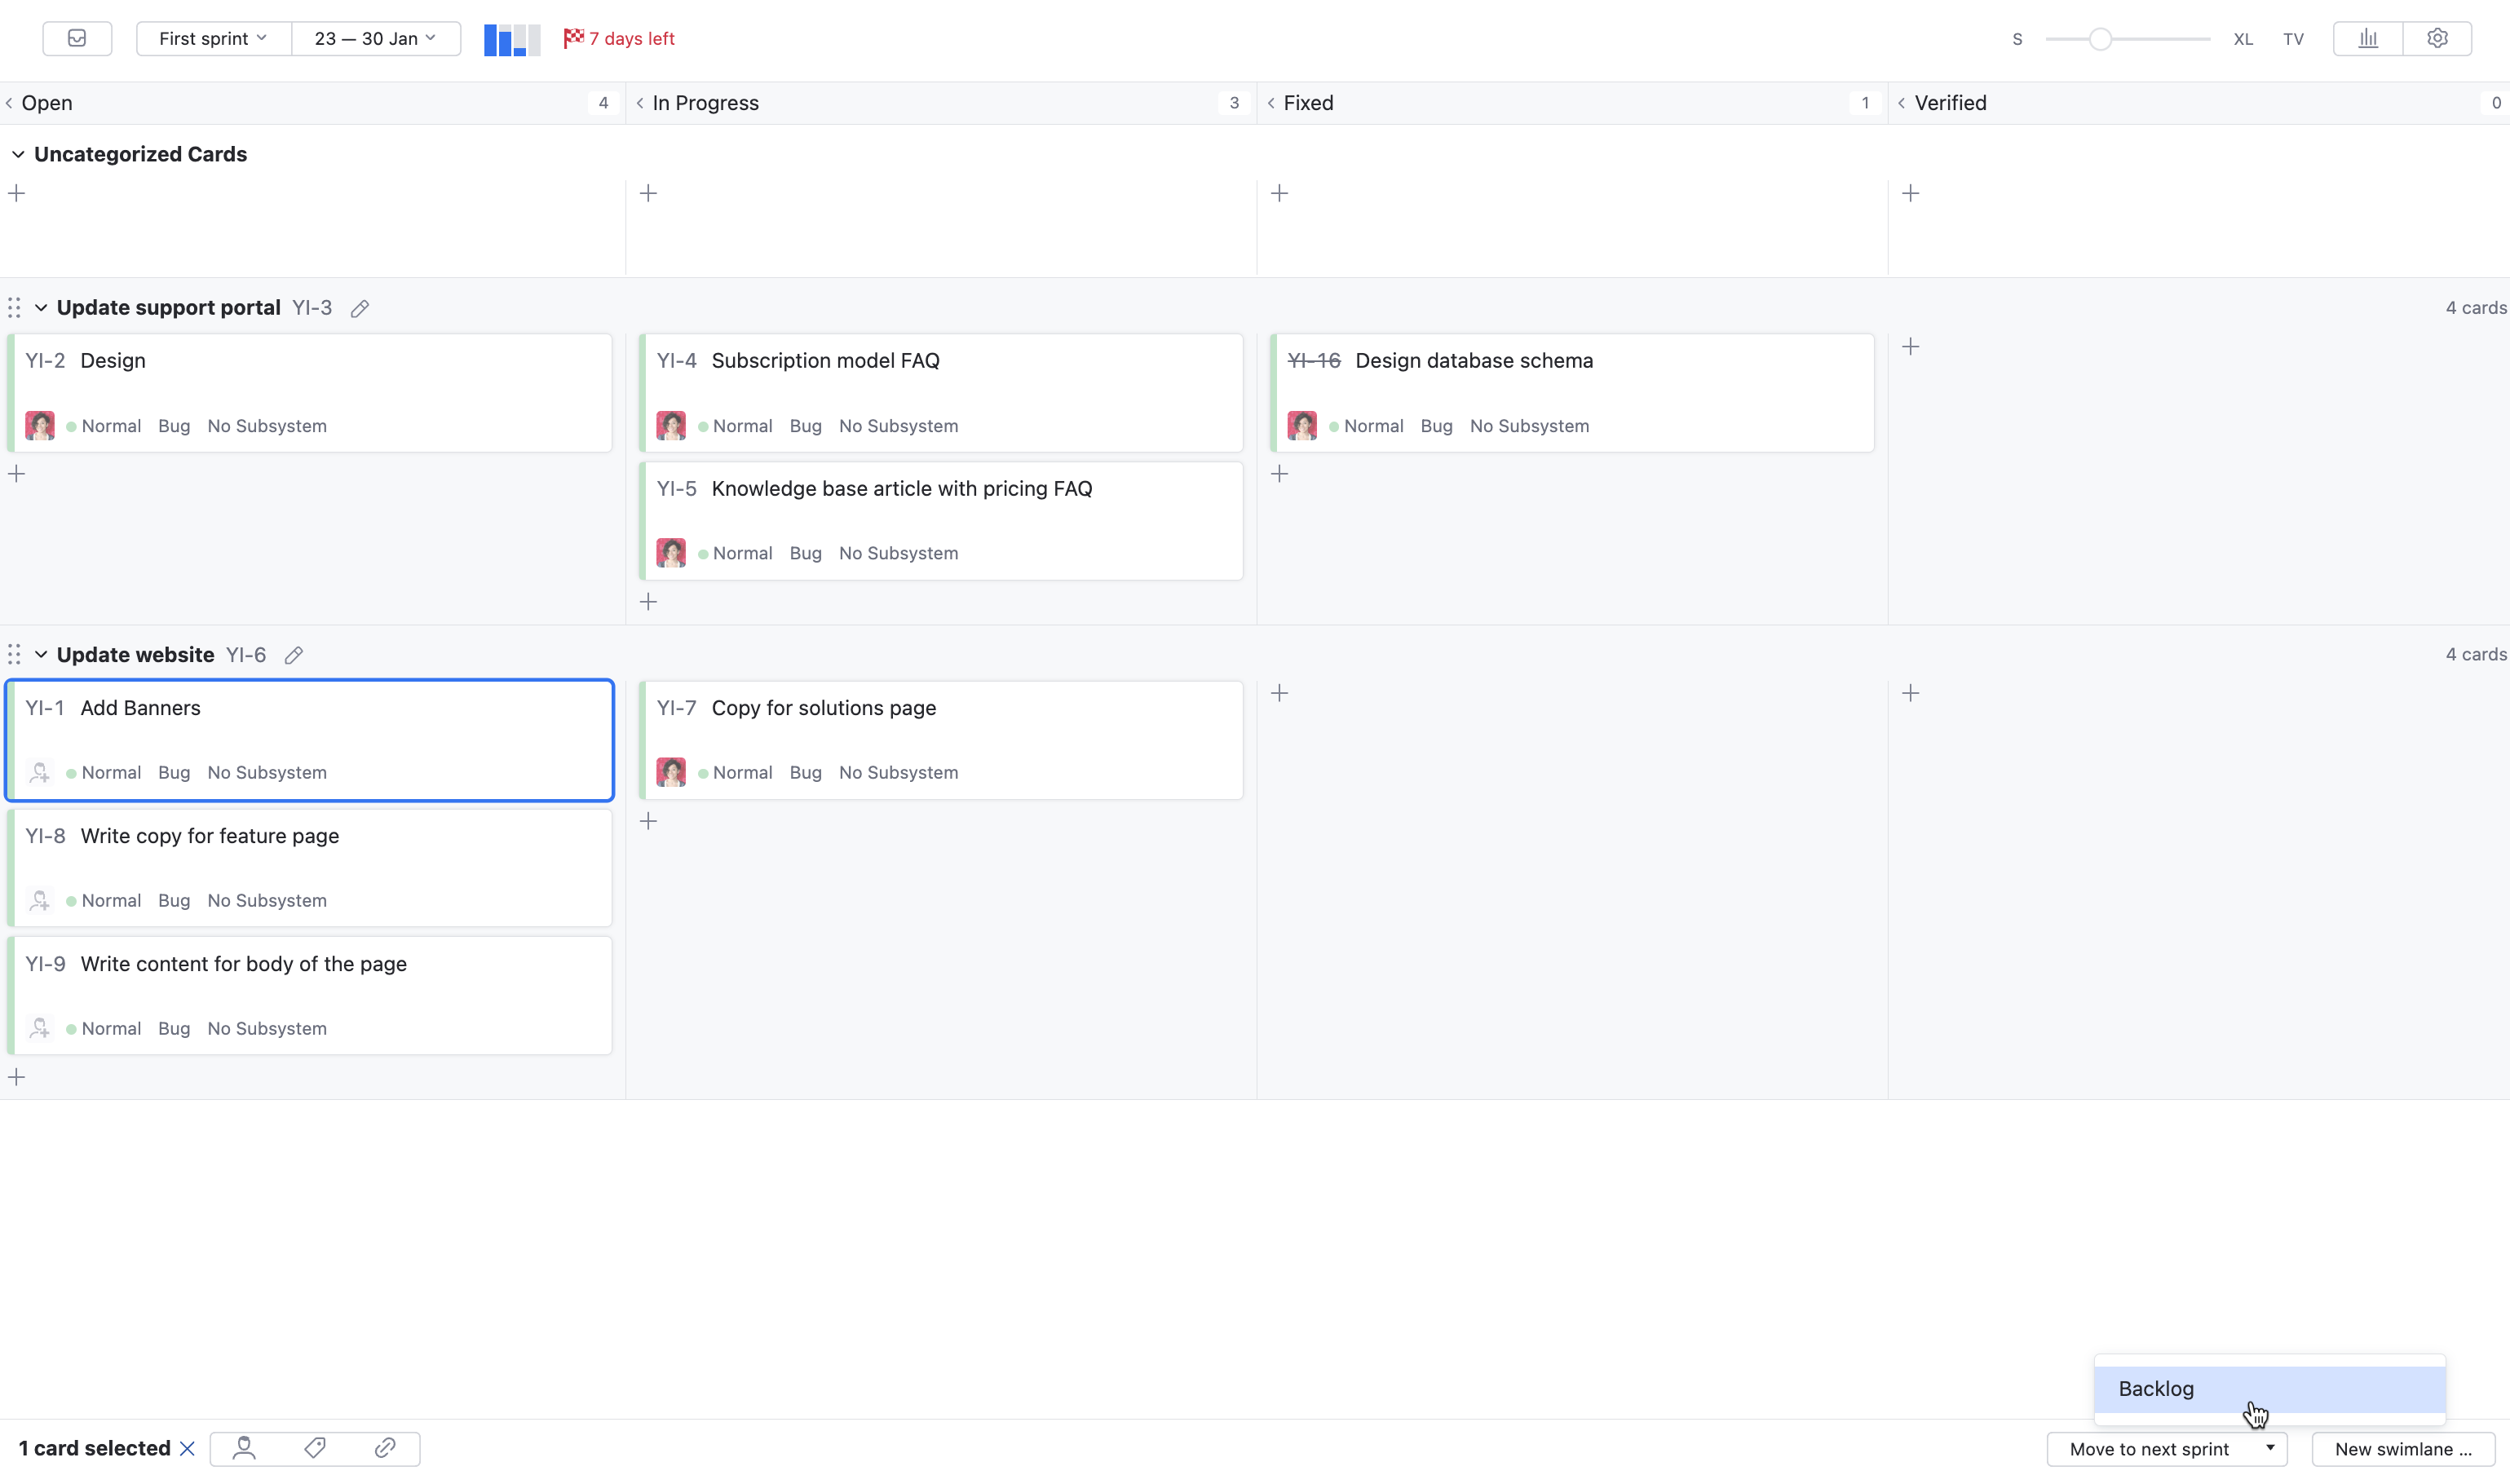The image size is (2510, 1484).
Task: Click the tag icon in the selection toolbar
Action: pos(314,1448)
